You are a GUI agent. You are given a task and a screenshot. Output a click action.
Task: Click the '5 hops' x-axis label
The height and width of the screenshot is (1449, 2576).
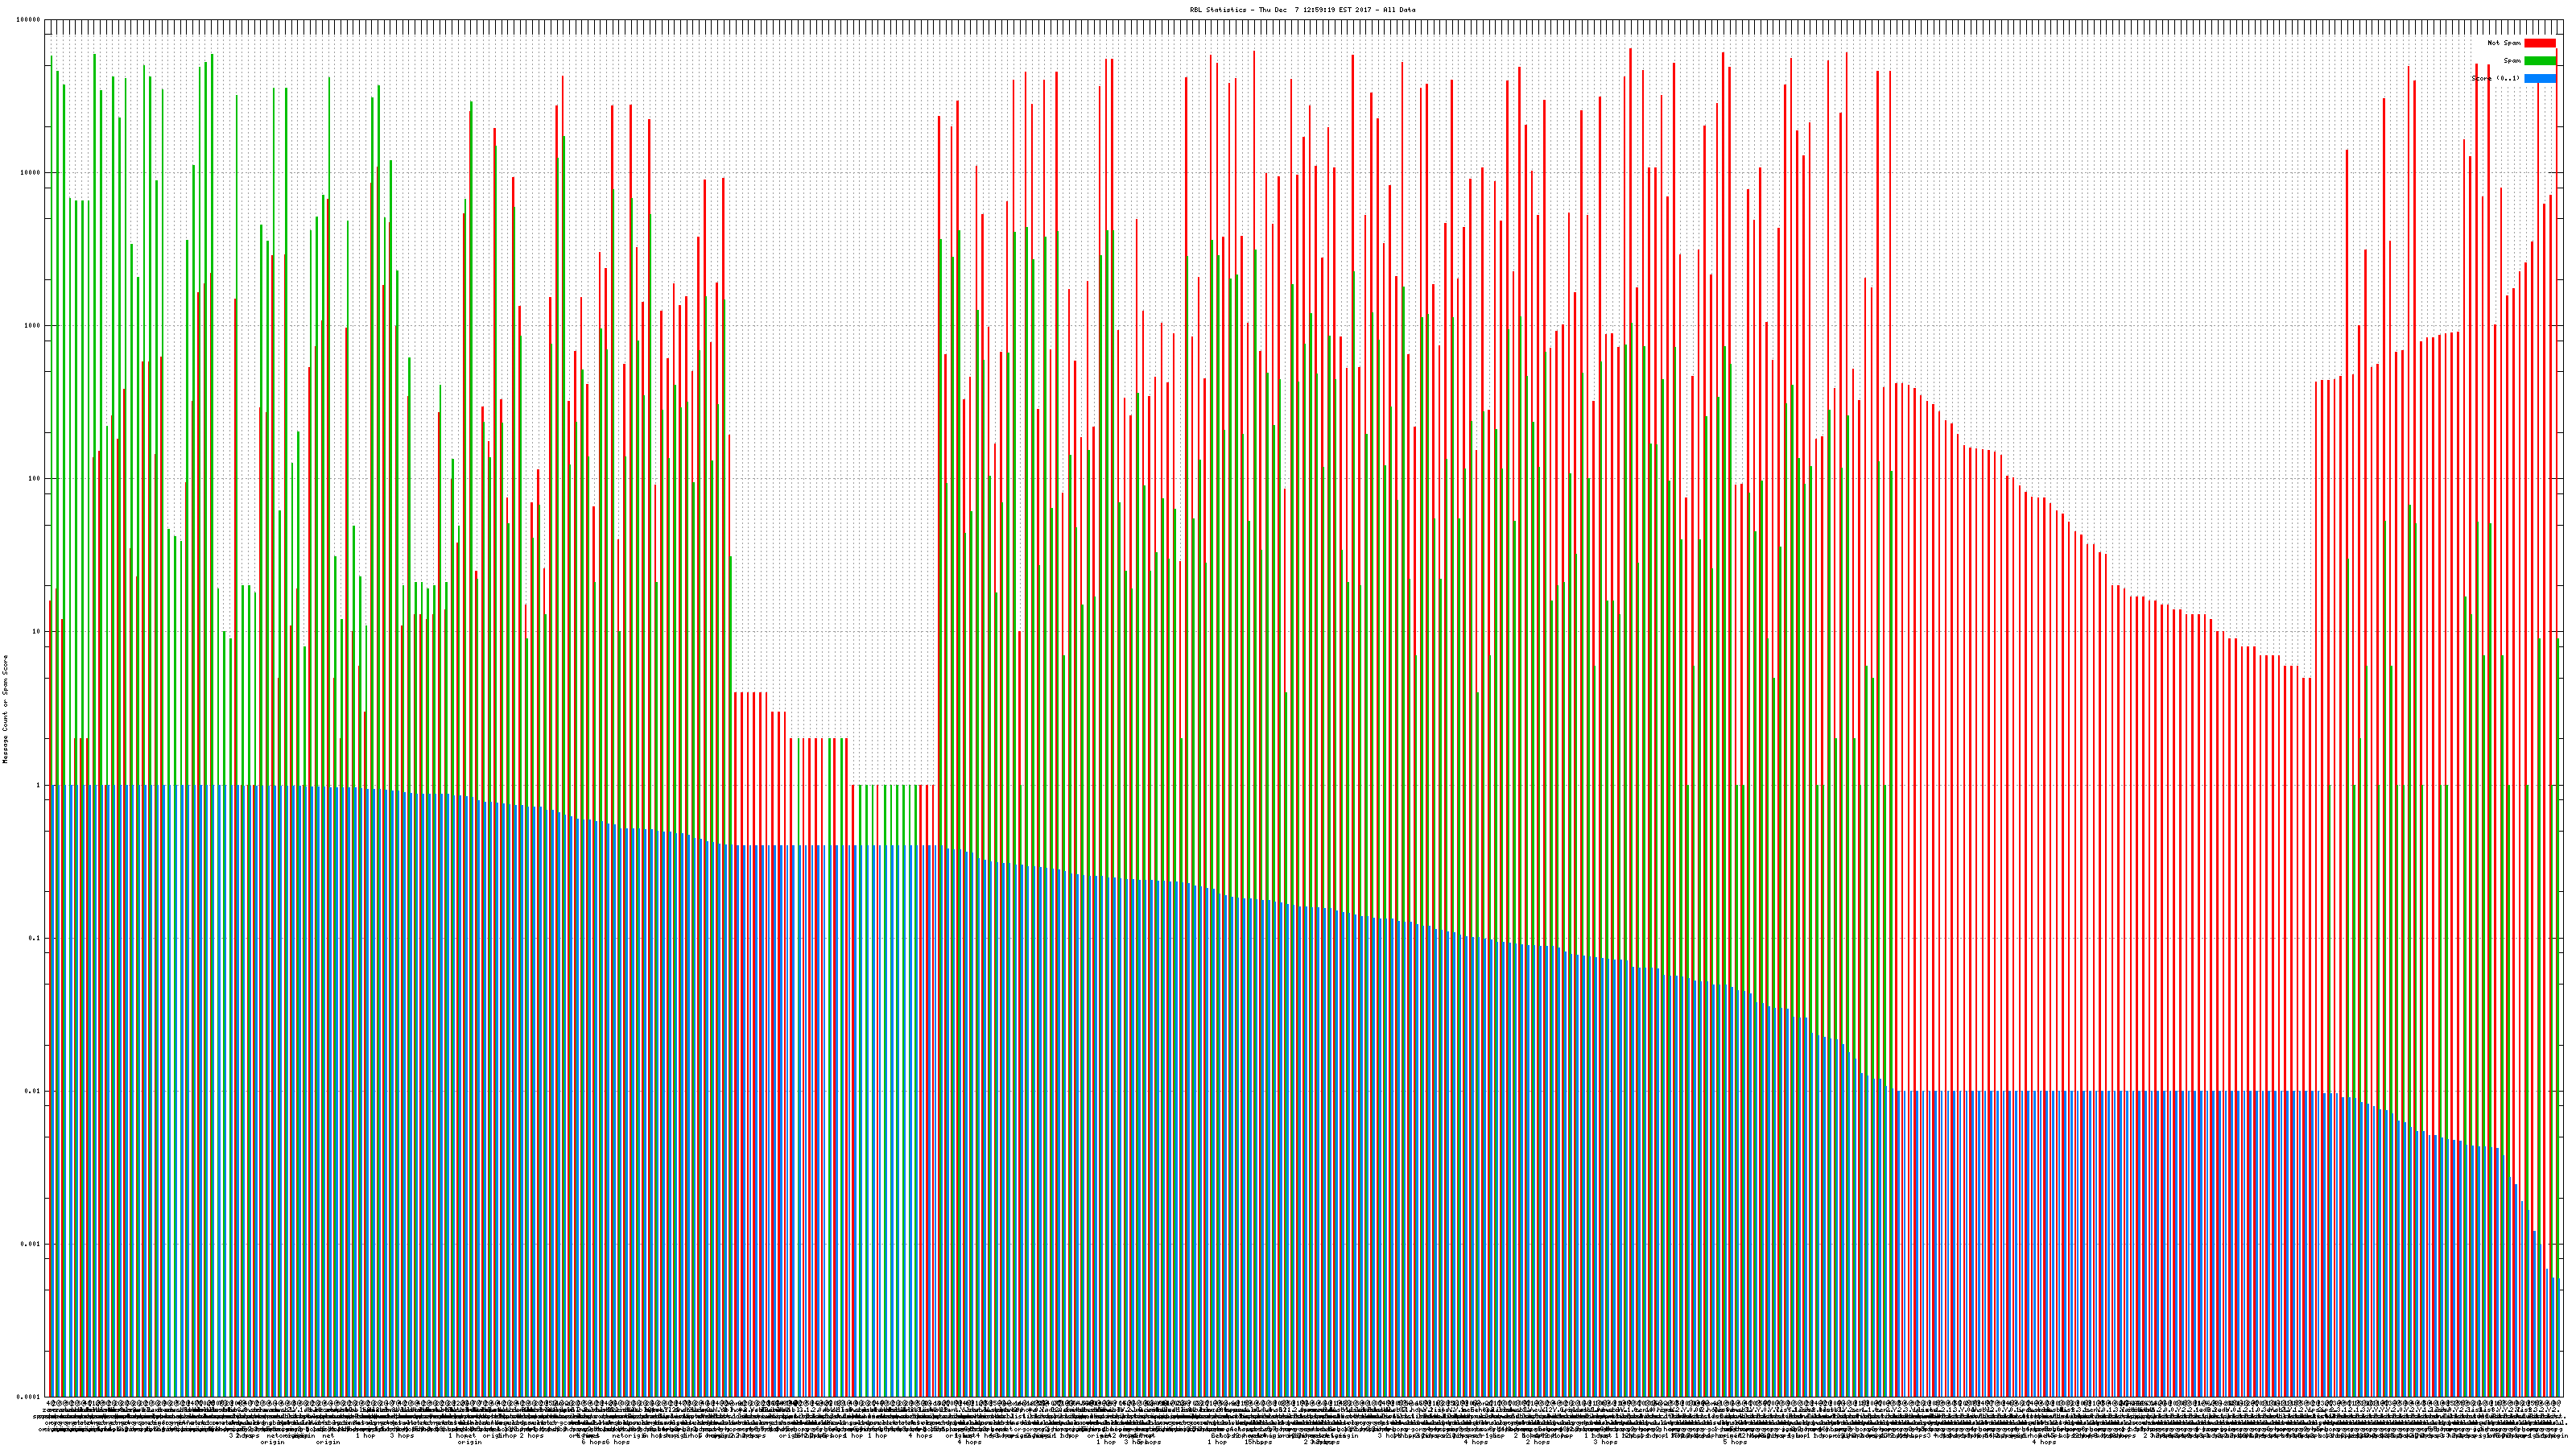tap(1735, 1442)
